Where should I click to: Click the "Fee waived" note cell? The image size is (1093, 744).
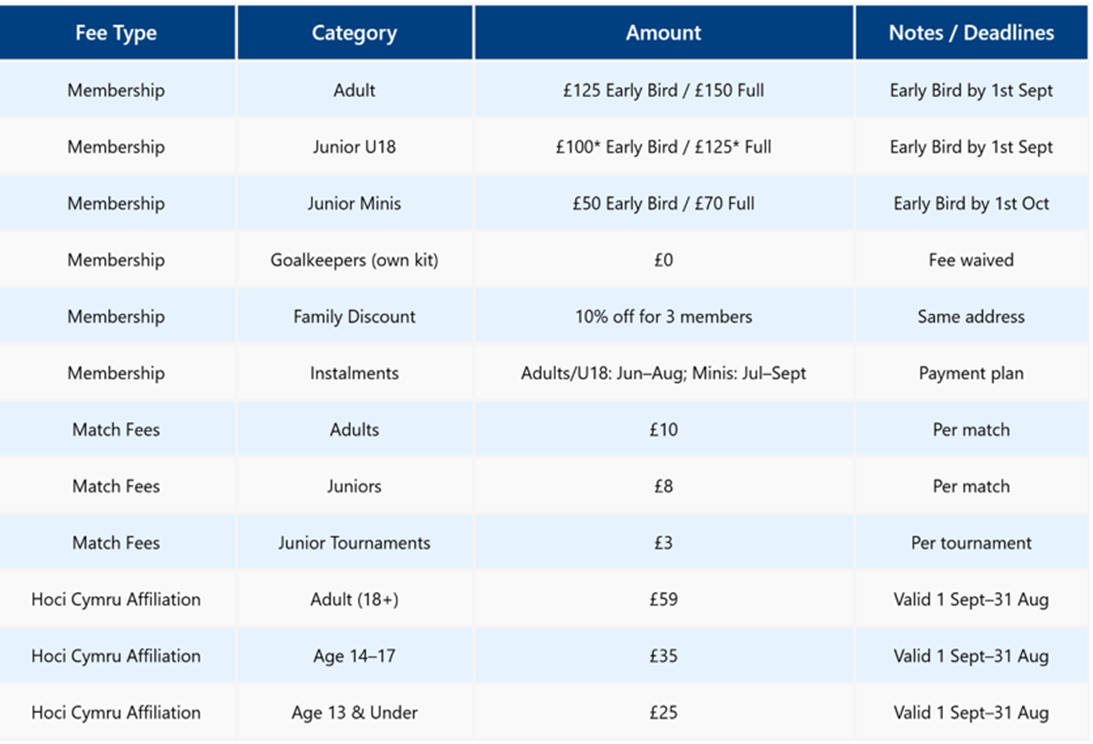[x=971, y=260]
